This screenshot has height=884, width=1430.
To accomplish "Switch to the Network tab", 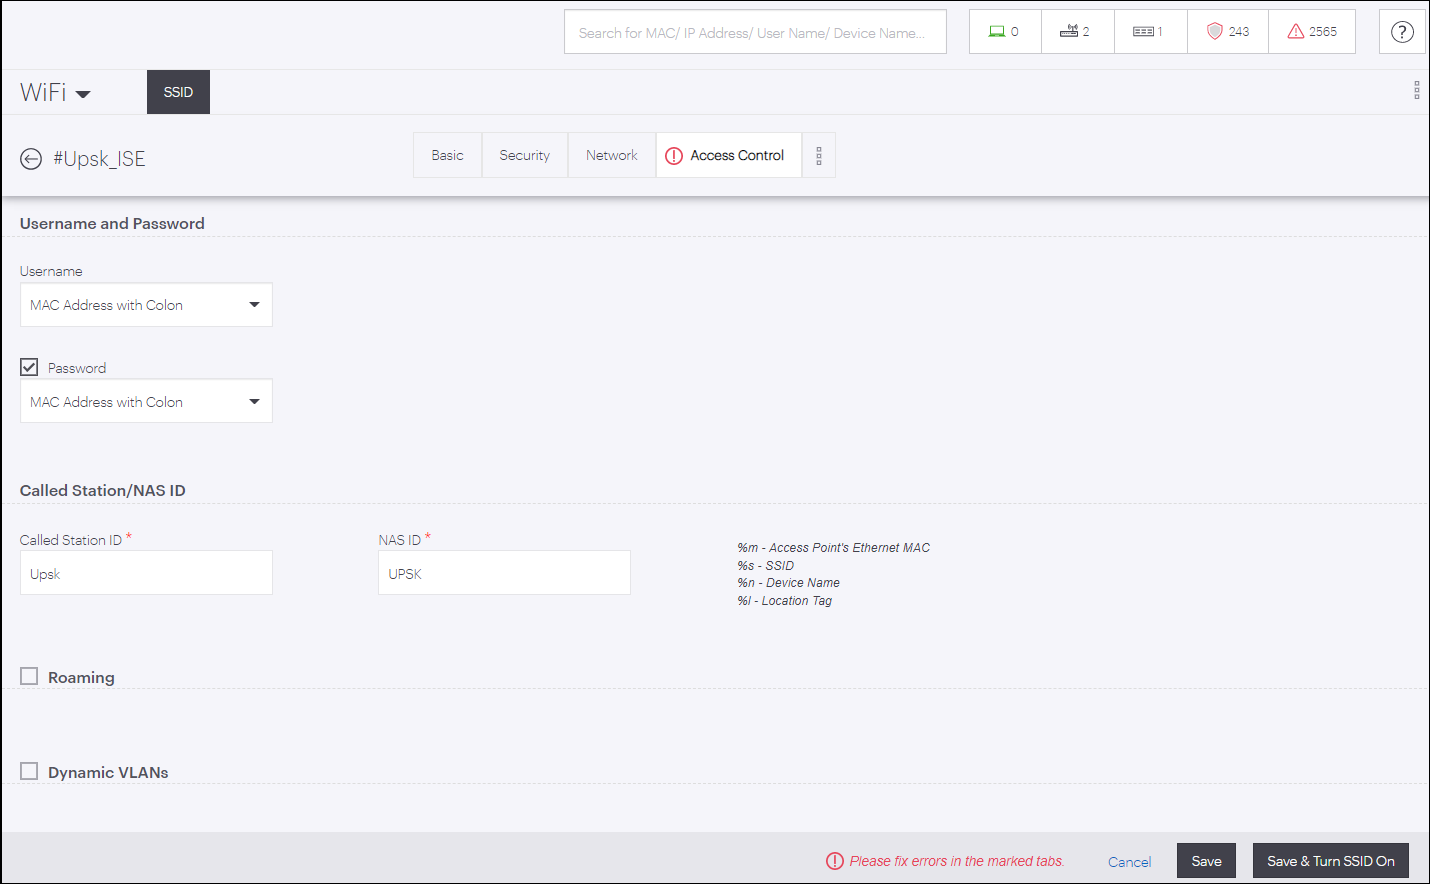I will [611, 156].
